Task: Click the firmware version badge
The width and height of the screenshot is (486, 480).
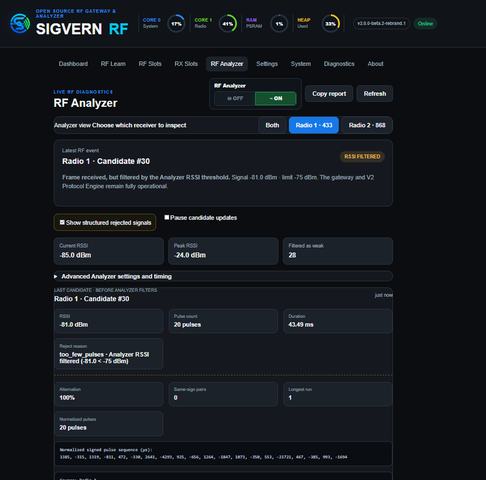Action: pyautogui.click(x=381, y=23)
